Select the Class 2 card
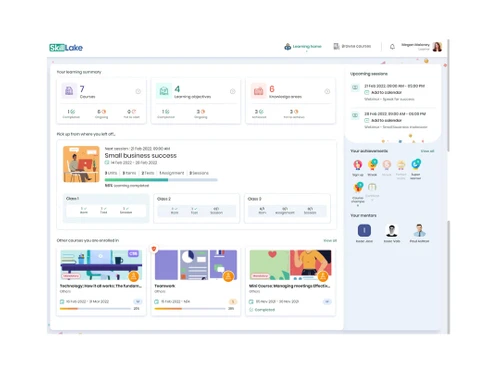 pyautogui.click(x=196, y=208)
